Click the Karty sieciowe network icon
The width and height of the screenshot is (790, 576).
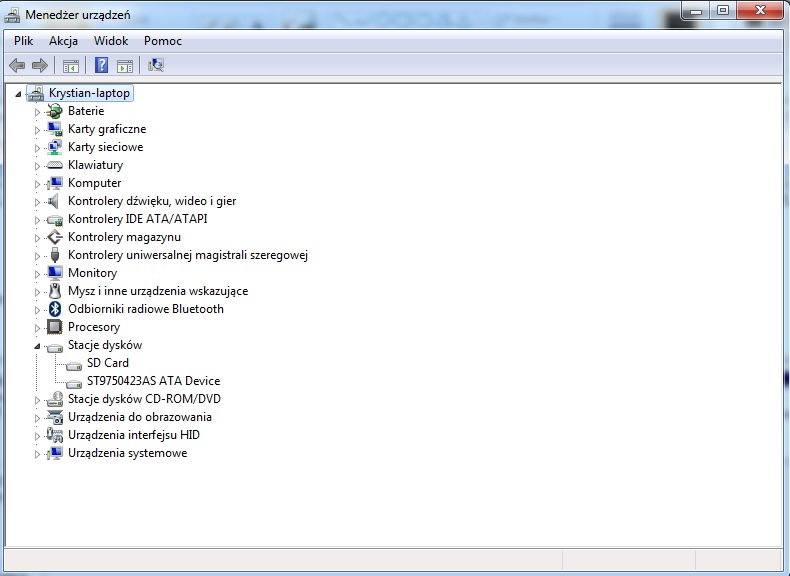[x=54, y=147]
